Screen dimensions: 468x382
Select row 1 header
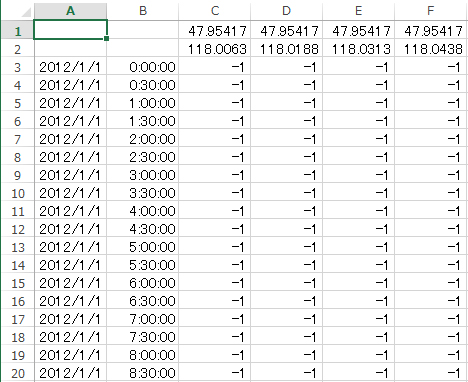17,31
